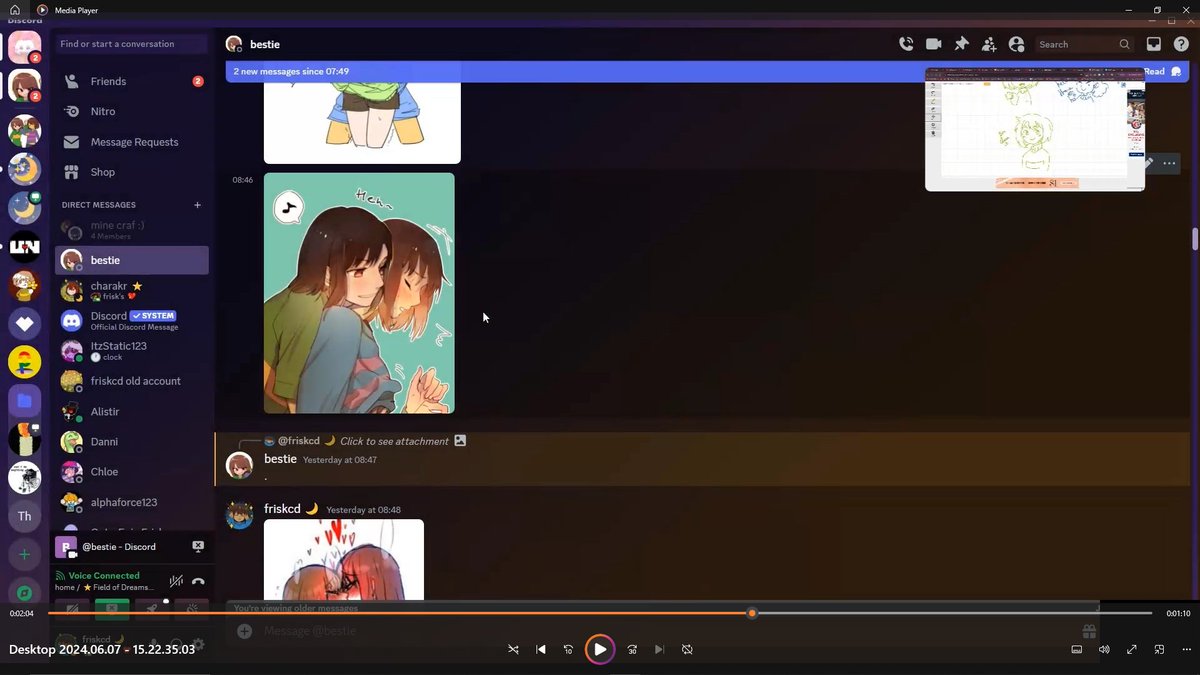Enter full screen in Media Player
The width and height of the screenshot is (1200, 675).
(1132, 649)
